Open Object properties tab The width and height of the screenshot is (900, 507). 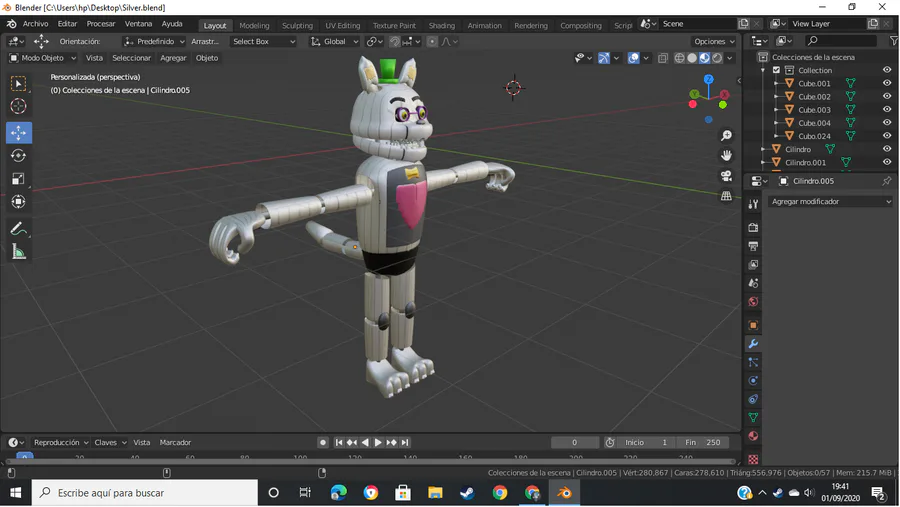(753, 325)
